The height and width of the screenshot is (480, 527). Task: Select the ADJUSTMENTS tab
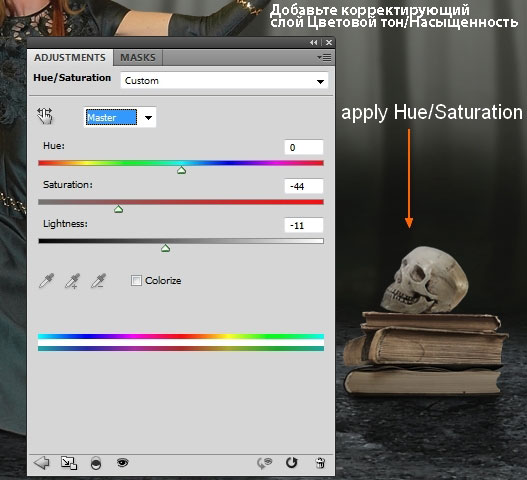pos(70,57)
